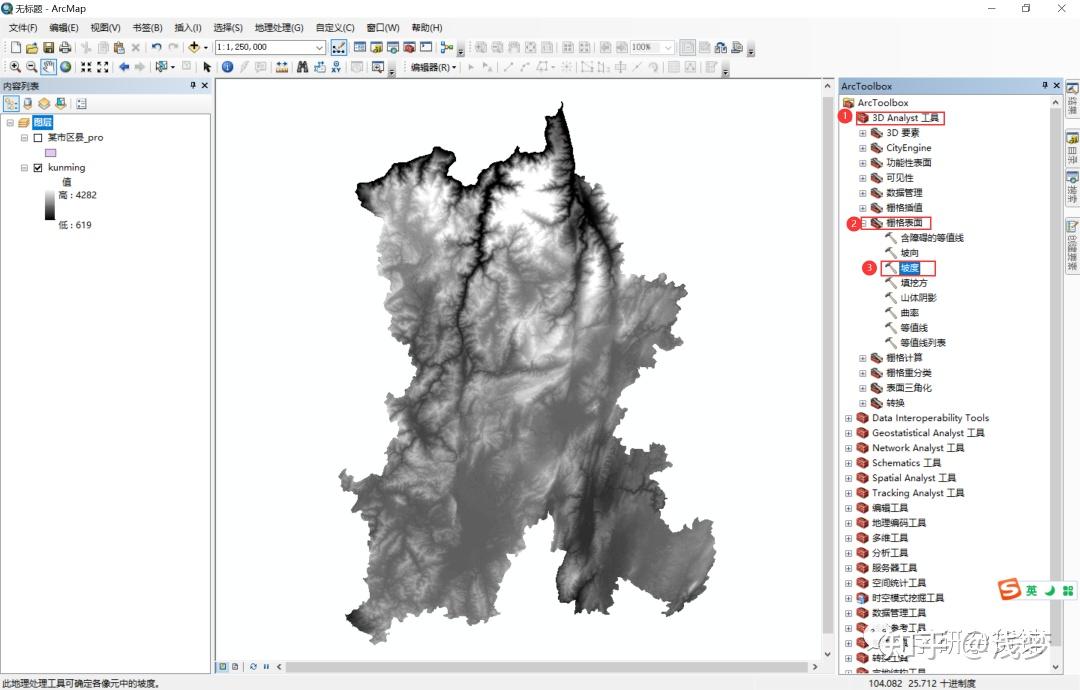Select the 曲率 curvature tool

909,313
